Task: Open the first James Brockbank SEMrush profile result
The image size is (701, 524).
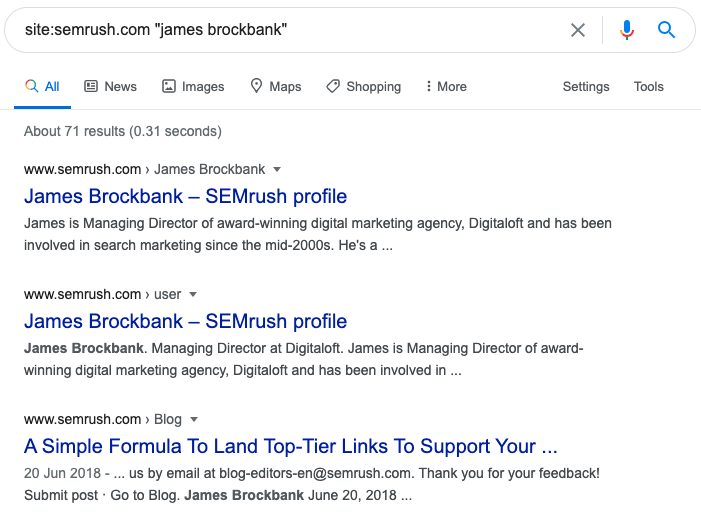Action: point(185,196)
